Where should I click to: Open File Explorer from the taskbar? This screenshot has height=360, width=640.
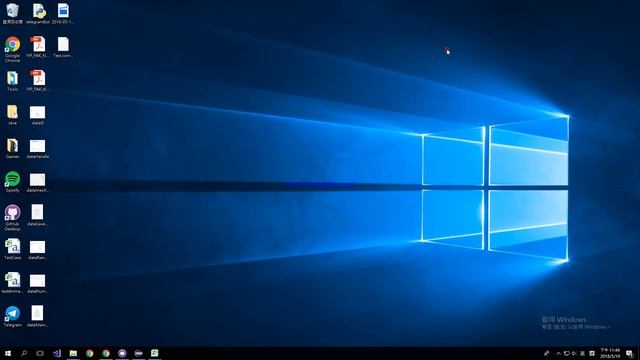click(x=73, y=353)
